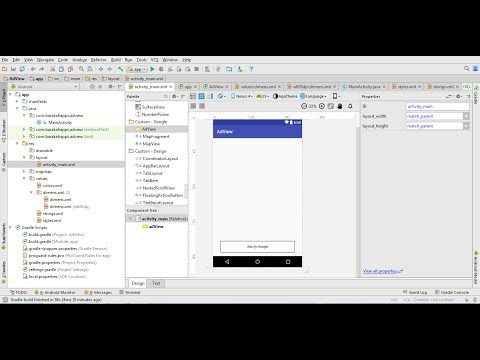
Task: Open the Language dropdown in designer
Action: coord(313,96)
